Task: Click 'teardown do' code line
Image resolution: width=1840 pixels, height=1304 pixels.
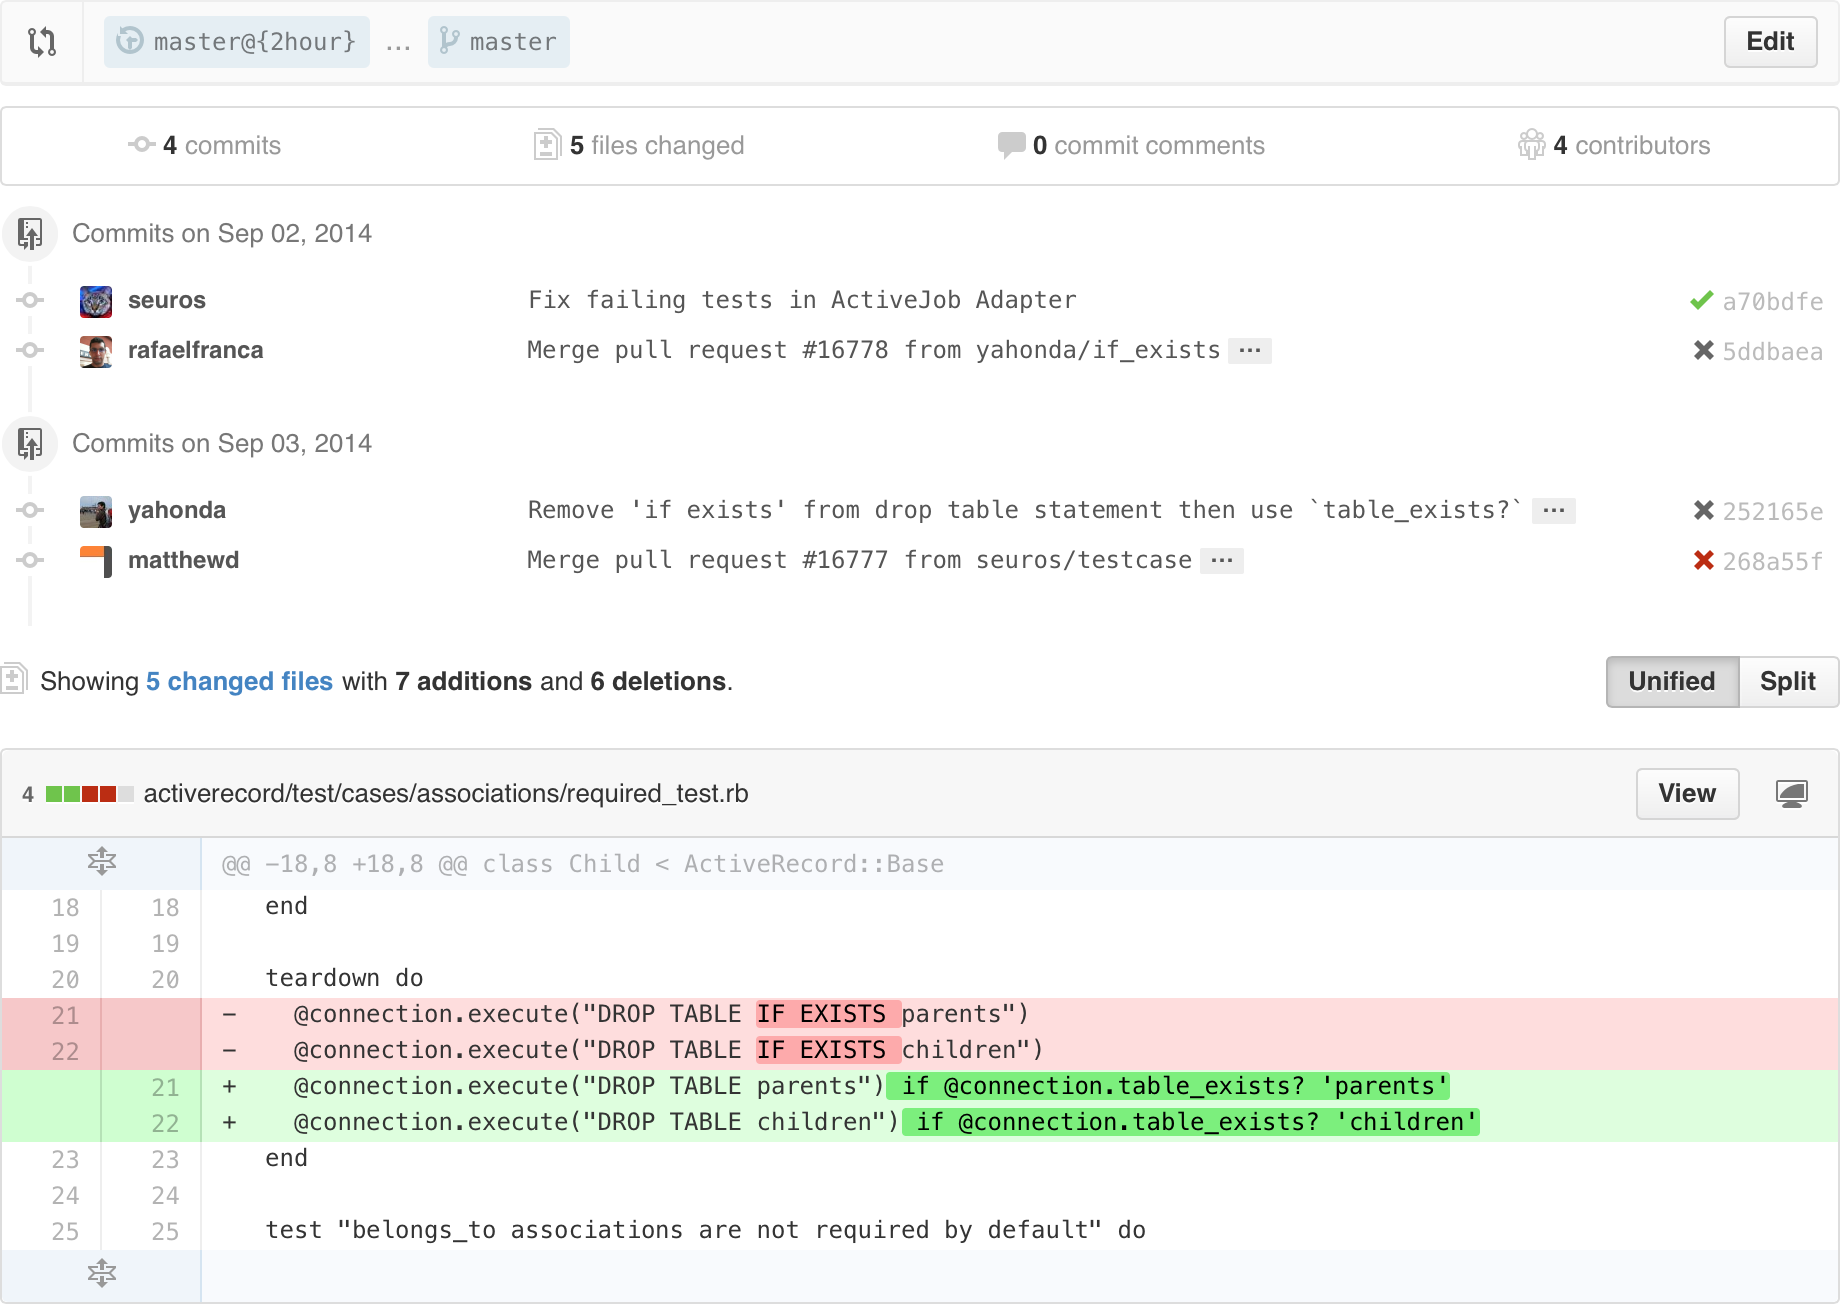Action: [x=344, y=978]
